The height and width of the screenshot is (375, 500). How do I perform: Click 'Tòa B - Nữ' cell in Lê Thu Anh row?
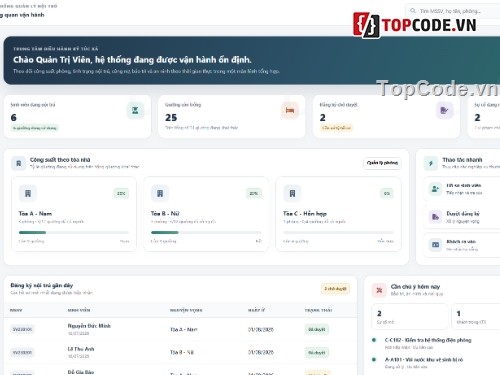click(182, 352)
